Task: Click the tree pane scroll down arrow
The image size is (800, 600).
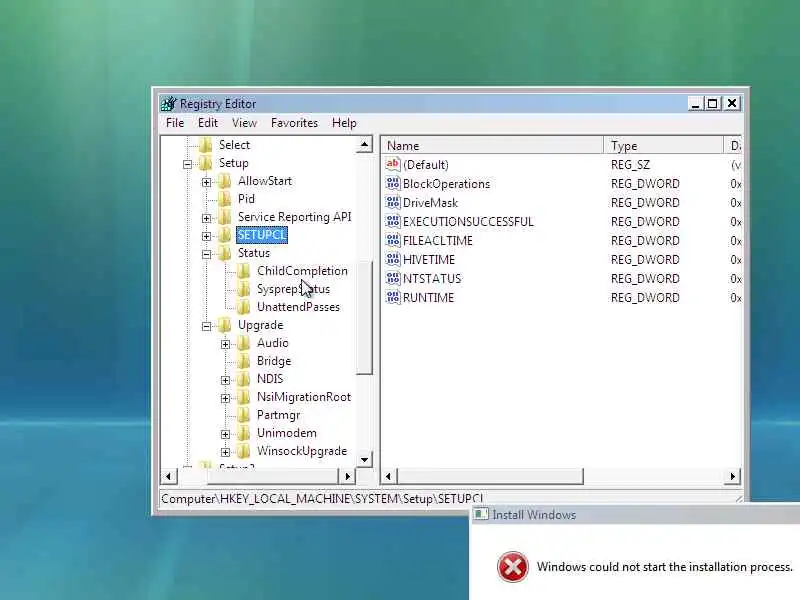Action: click(x=364, y=459)
